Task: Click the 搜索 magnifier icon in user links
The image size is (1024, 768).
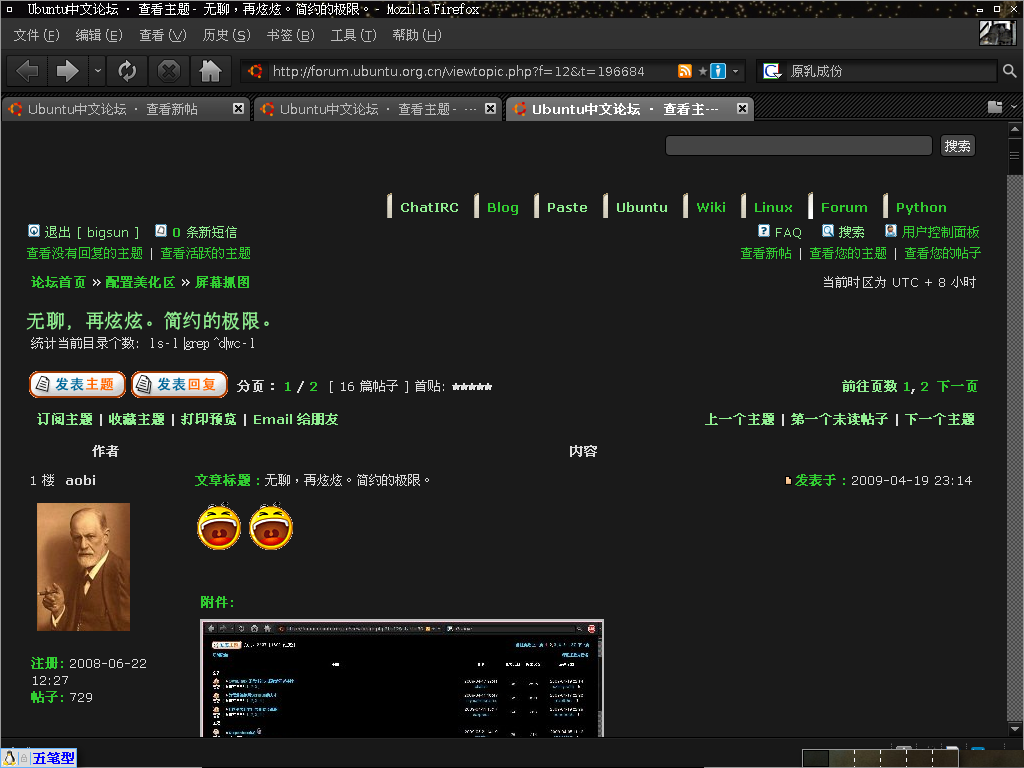Action: pyautogui.click(x=828, y=231)
